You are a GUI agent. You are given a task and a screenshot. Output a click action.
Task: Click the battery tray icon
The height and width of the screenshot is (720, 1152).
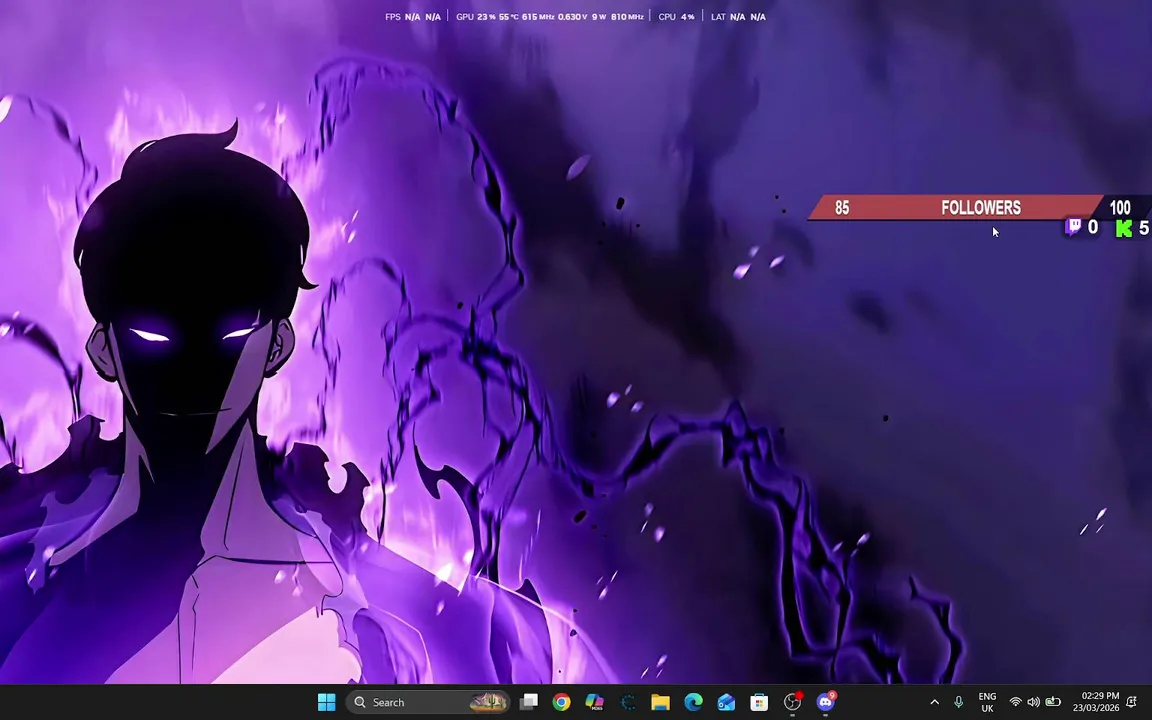(1053, 702)
